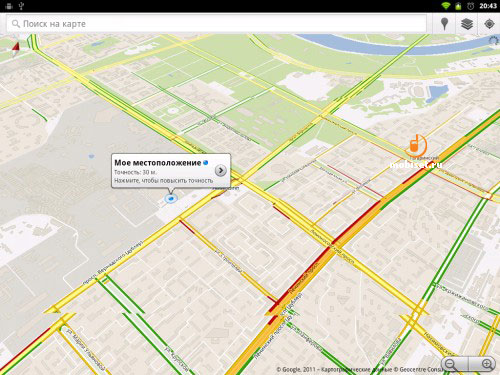Tap the magnifier icon in search box

[16, 24]
